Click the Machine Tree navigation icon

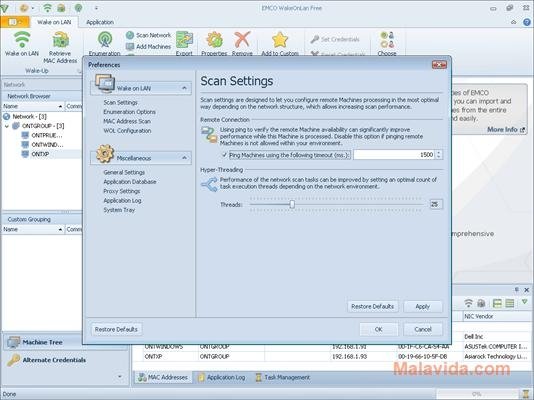click(x=14, y=342)
